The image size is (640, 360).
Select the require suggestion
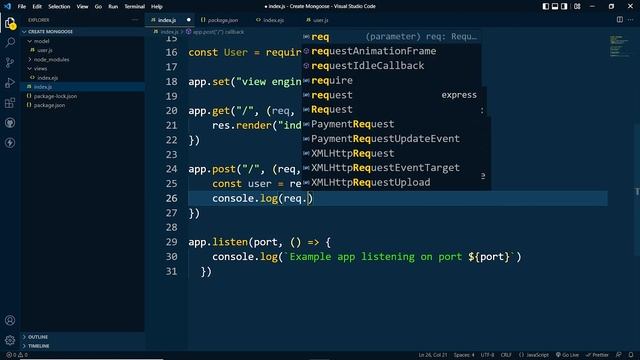click(391, 80)
